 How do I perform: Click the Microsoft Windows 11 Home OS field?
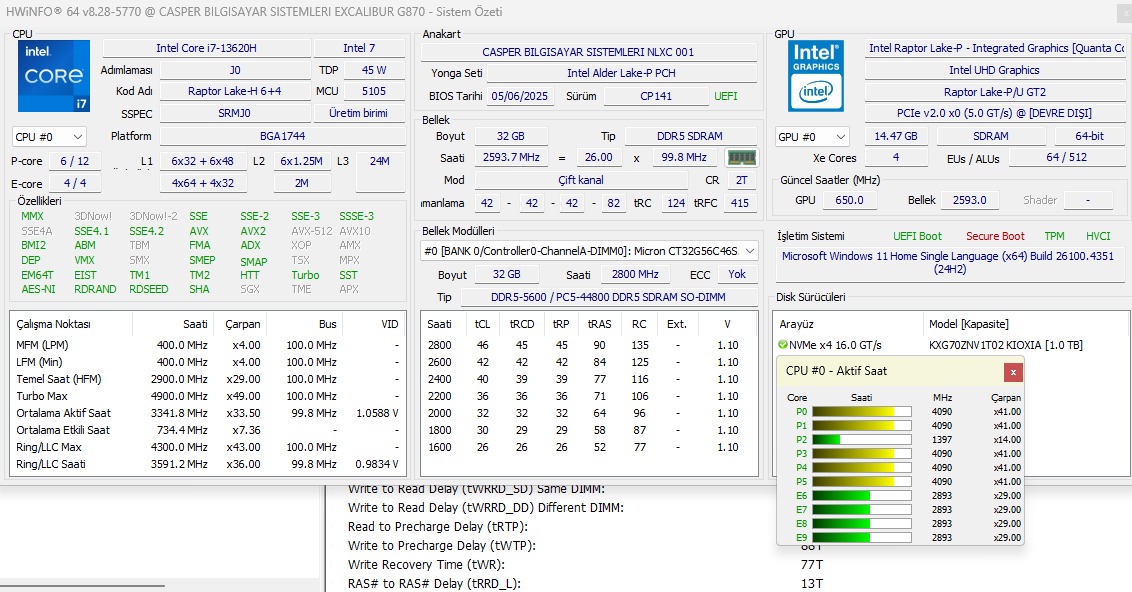coord(949,263)
